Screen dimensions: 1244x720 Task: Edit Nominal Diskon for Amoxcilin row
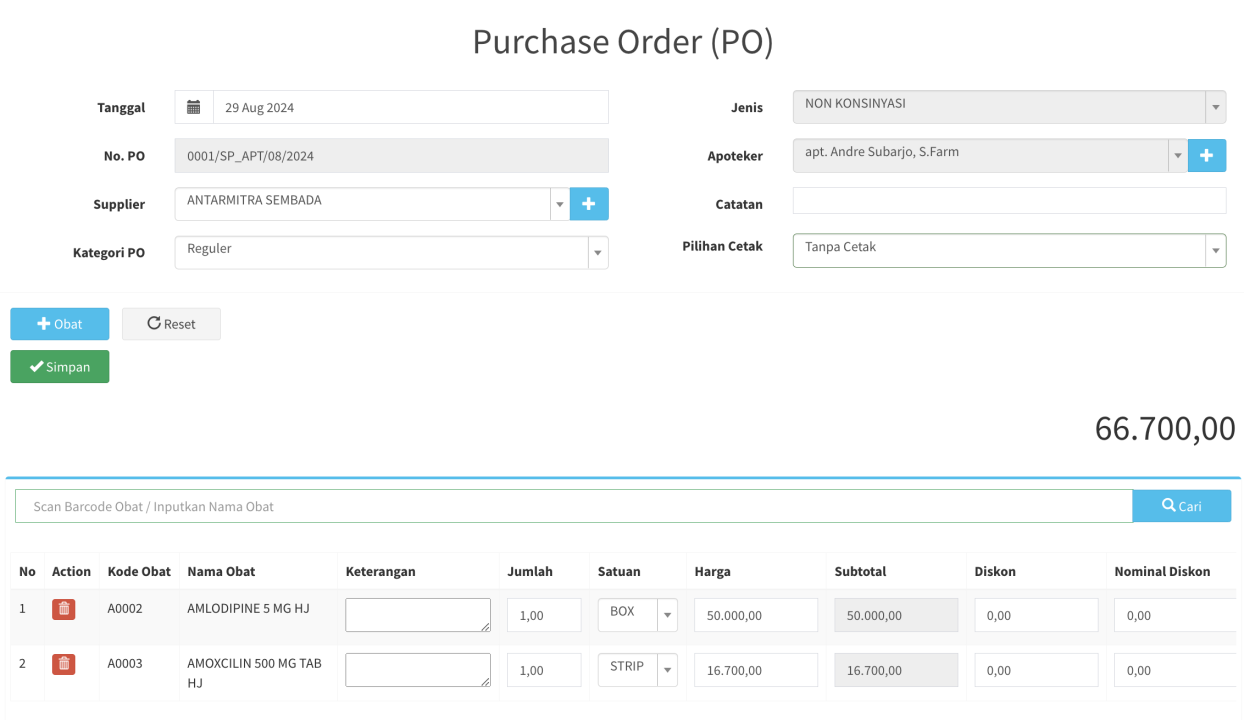click(1175, 670)
